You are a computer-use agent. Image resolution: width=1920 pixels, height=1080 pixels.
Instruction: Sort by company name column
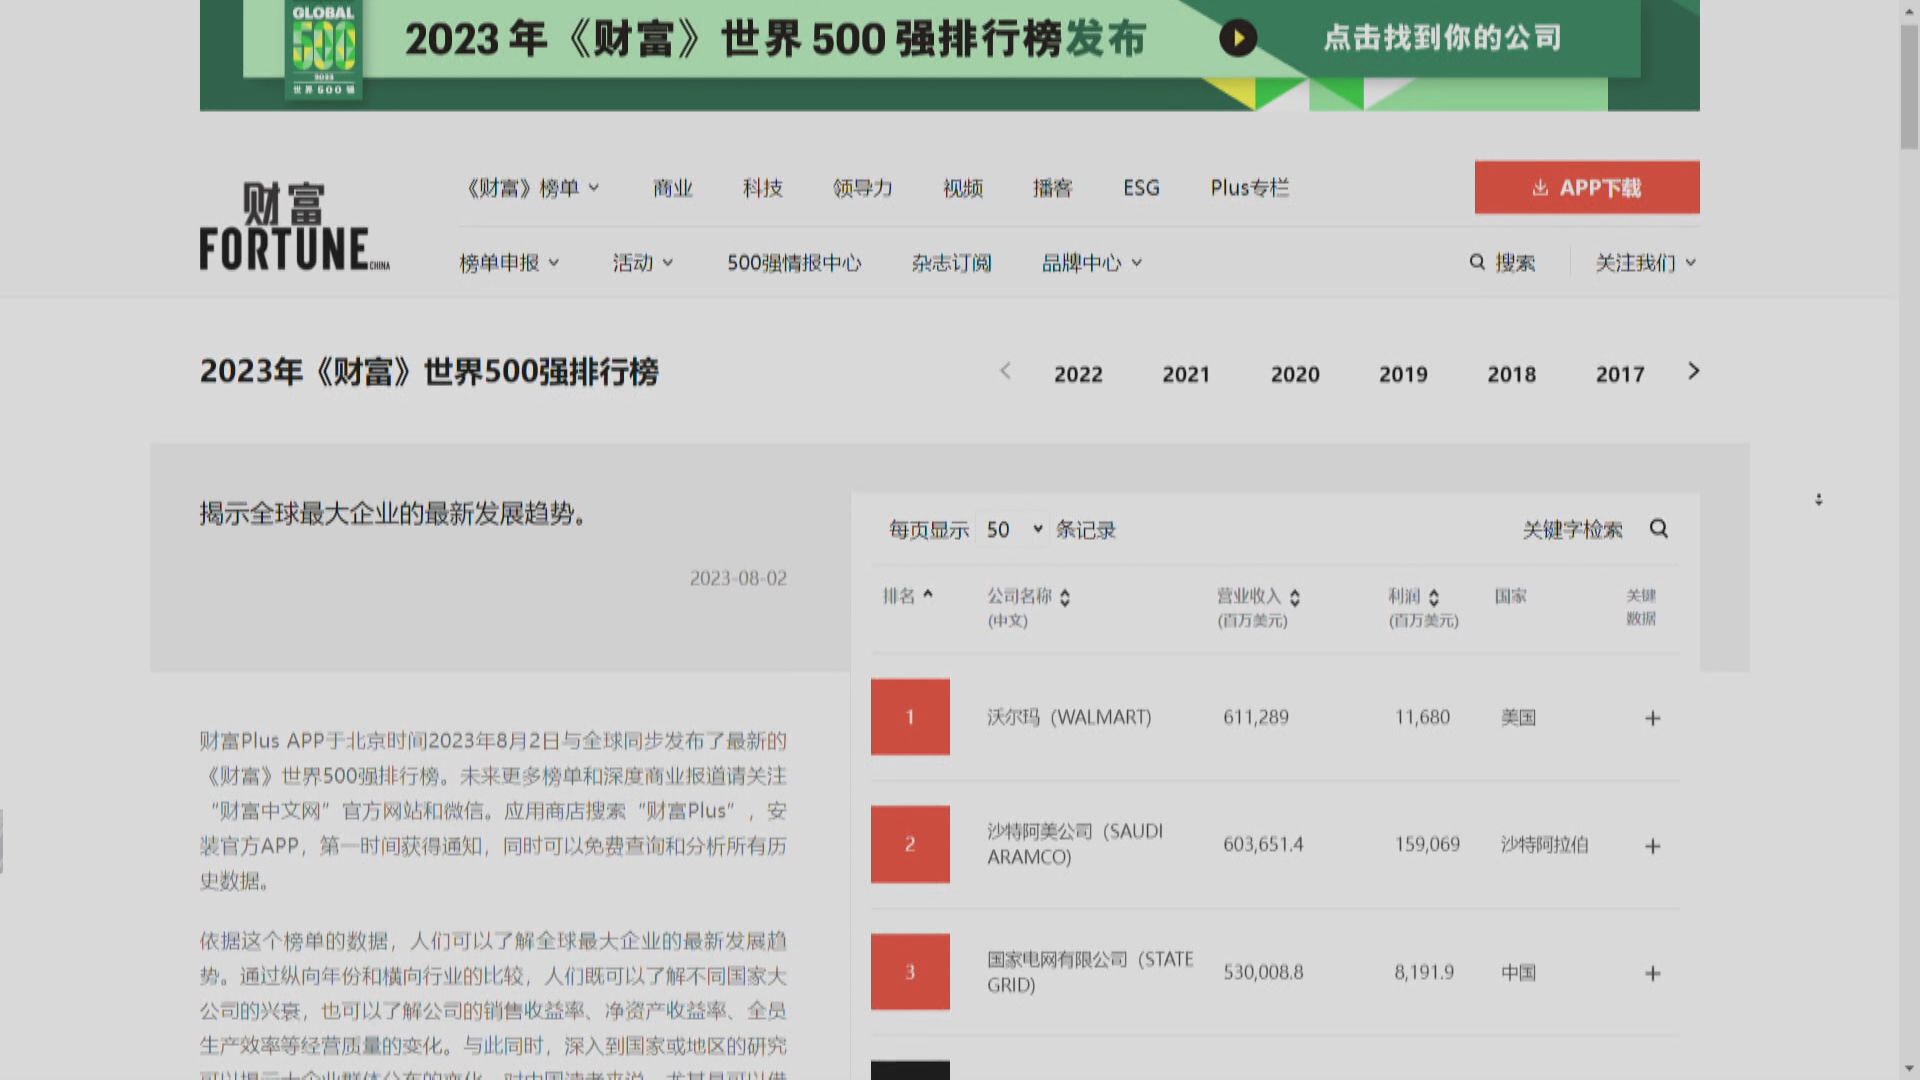(1065, 597)
